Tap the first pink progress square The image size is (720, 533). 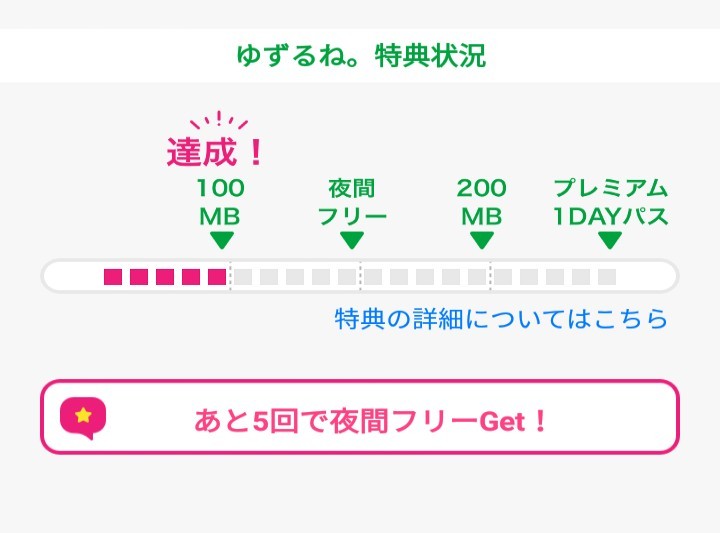(x=113, y=276)
